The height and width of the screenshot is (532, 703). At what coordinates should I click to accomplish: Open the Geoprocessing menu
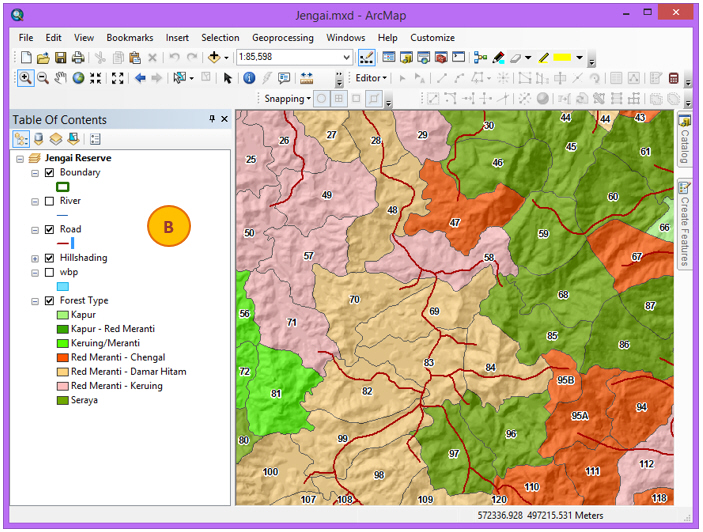pos(282,38)
